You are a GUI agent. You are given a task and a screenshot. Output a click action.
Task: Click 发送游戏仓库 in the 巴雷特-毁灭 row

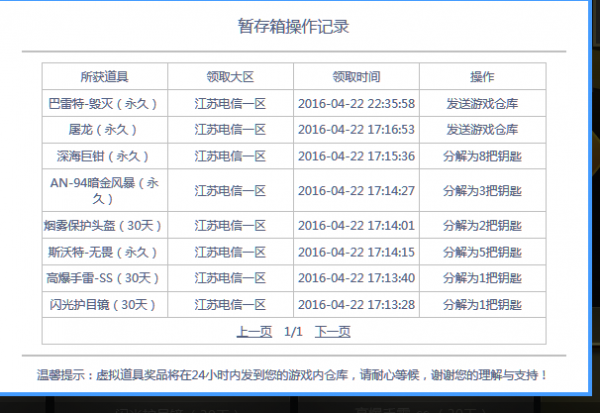tap(482, 104)
